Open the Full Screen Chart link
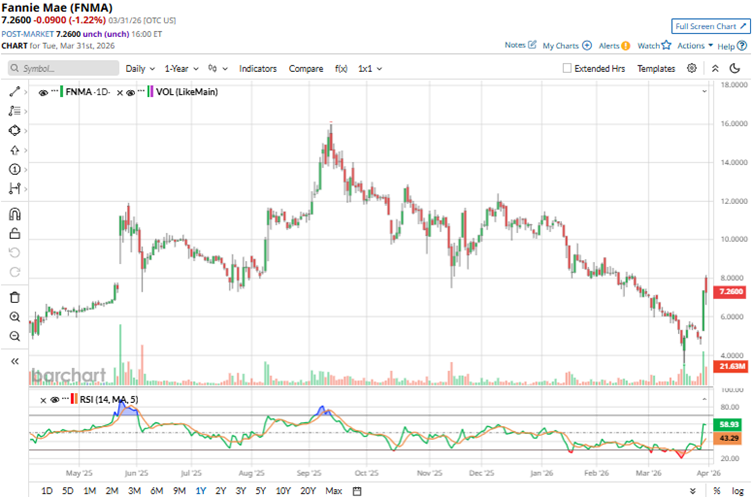Screen dimensions: 752x497 pos(710,26)
